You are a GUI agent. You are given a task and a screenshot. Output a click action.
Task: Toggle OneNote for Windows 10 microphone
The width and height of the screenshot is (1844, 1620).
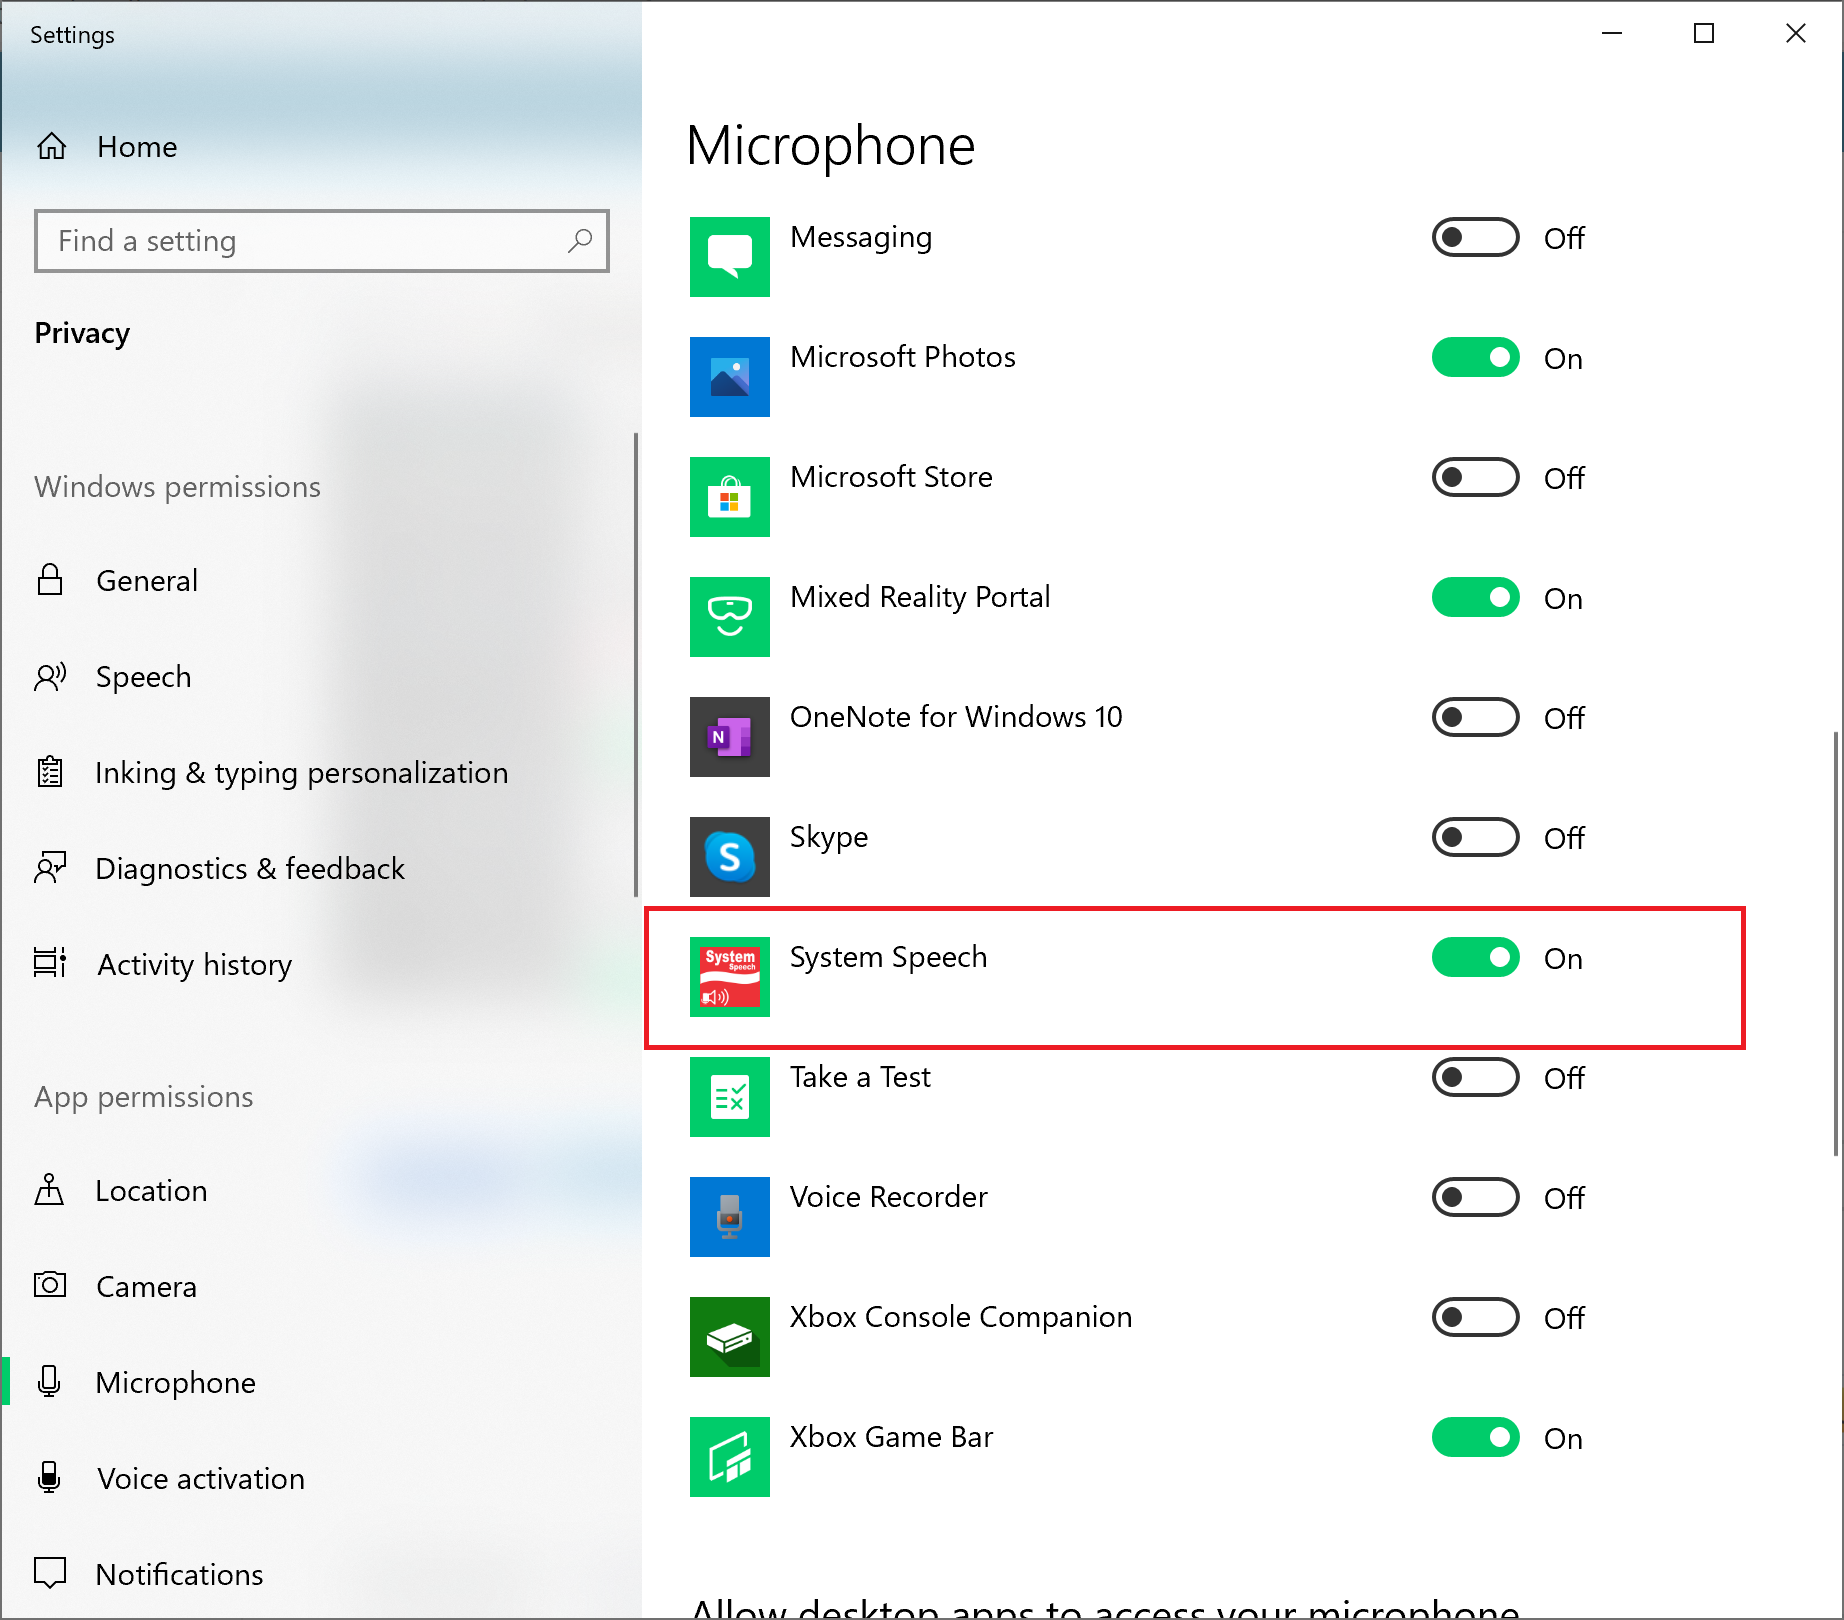click(1476, 717)
